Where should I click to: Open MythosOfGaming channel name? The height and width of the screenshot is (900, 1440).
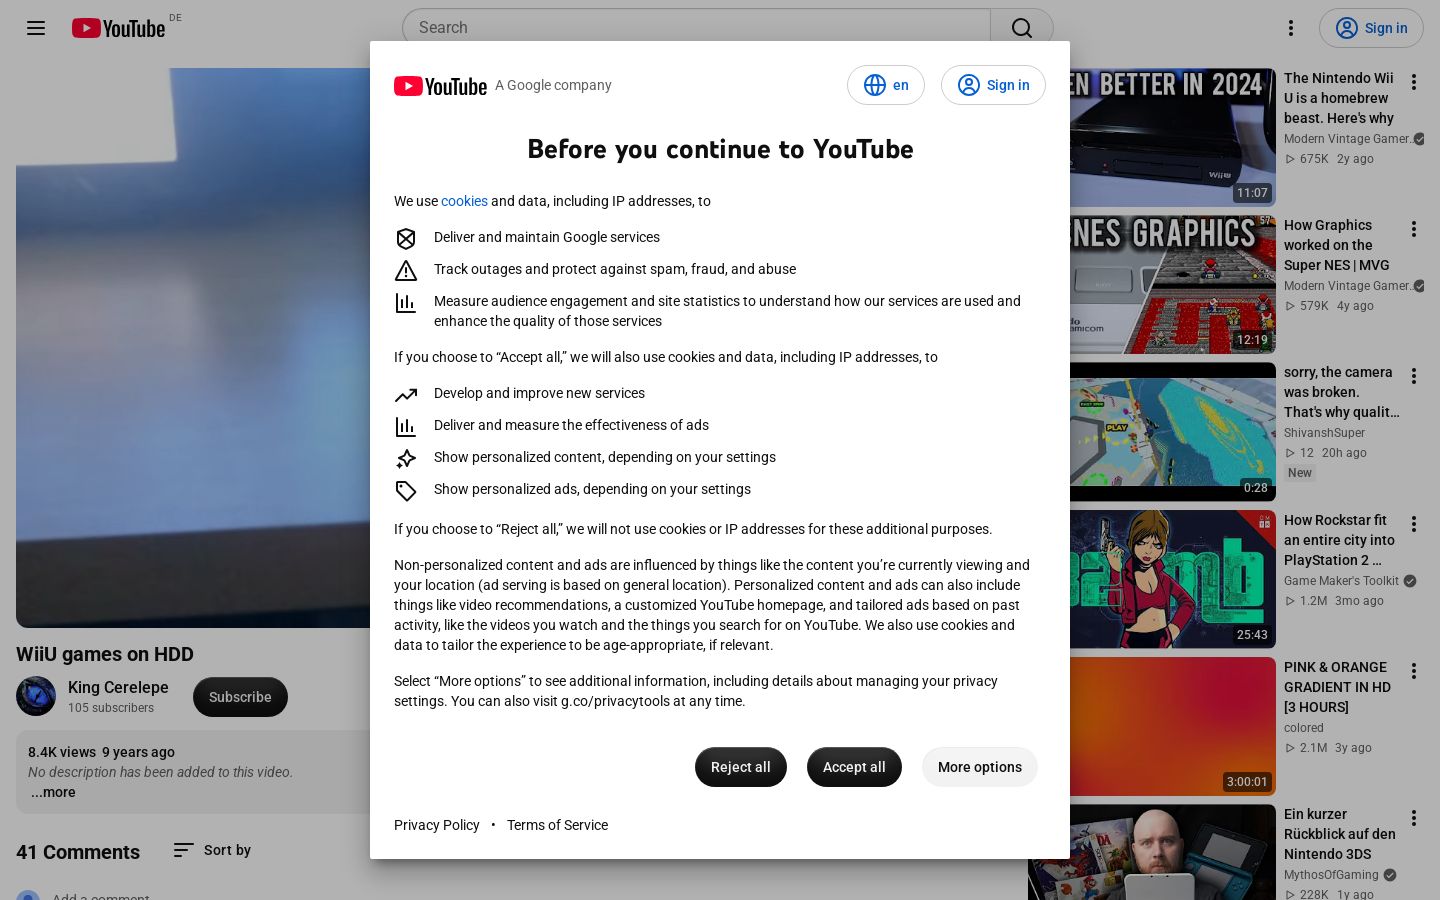(1331, 875)
